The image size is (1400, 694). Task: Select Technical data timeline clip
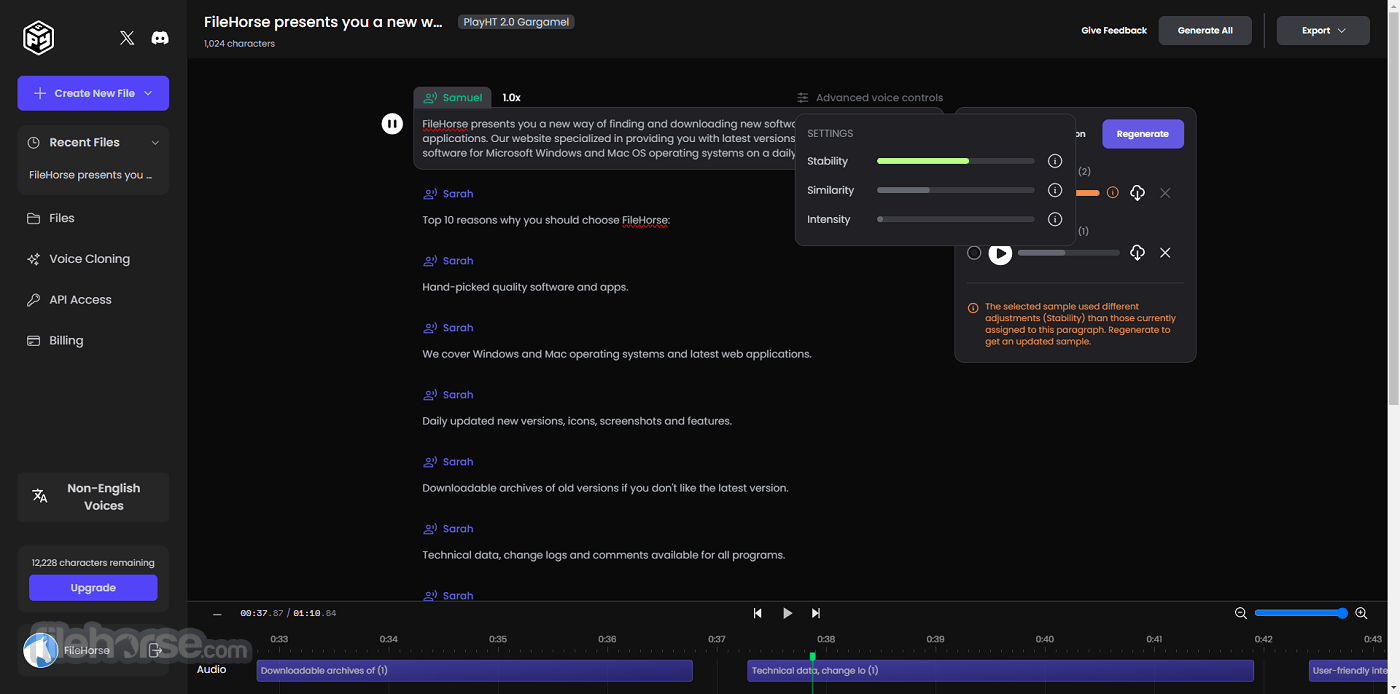(1000, 671)
